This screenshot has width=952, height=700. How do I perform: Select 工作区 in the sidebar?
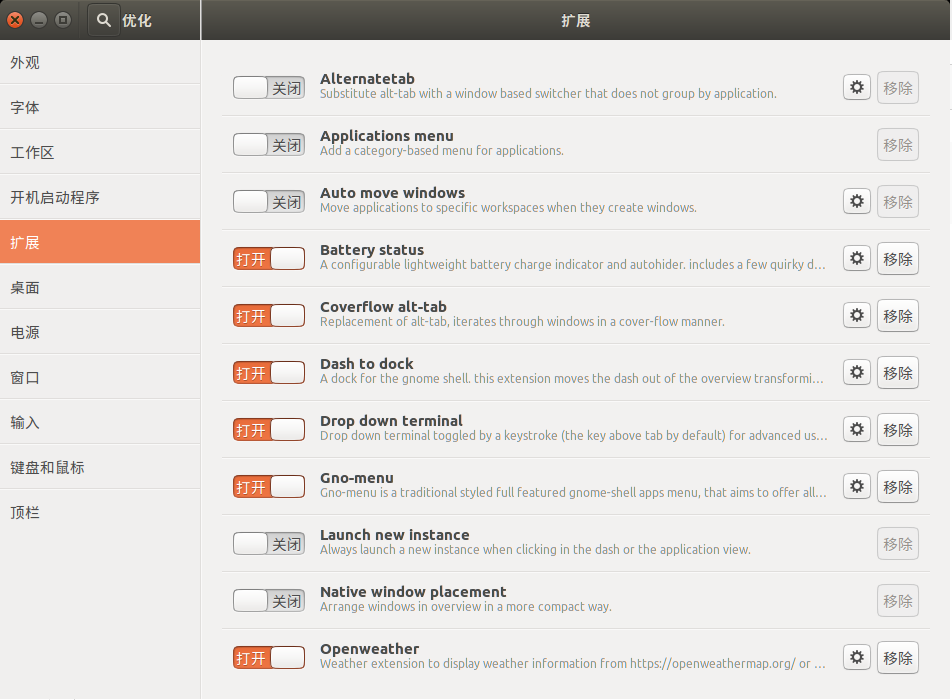(100, 152)
